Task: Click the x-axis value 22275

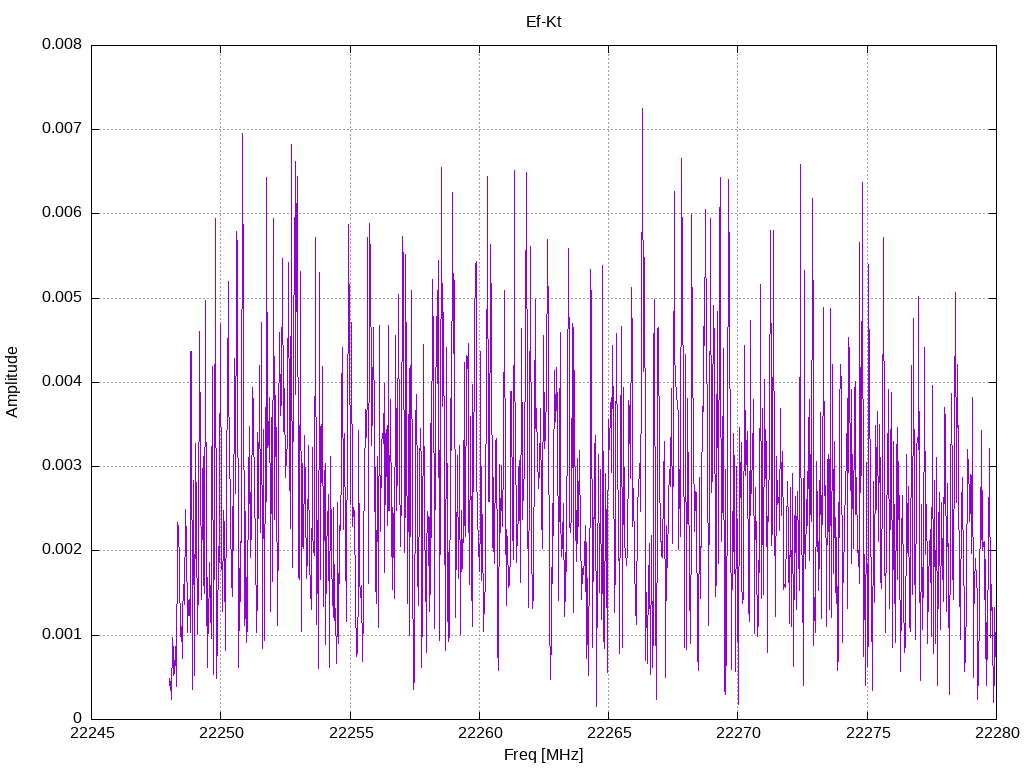Action: pyautogui.click(x=868, y=733)
